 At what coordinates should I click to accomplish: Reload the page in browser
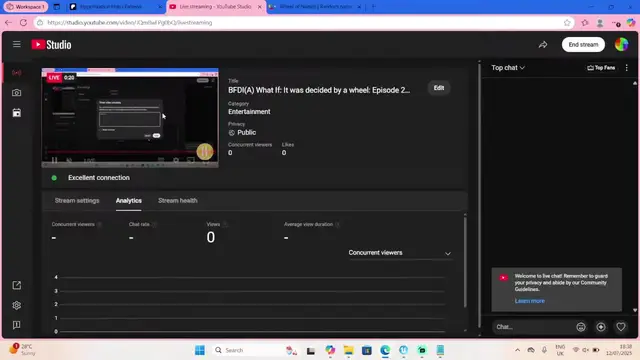click(x=23, y=22)
